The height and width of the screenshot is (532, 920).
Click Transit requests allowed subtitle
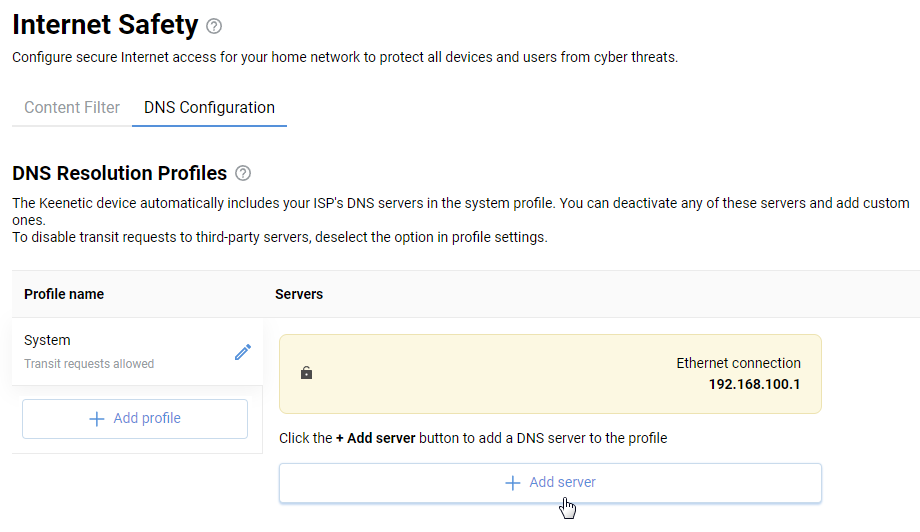point(89,364)
